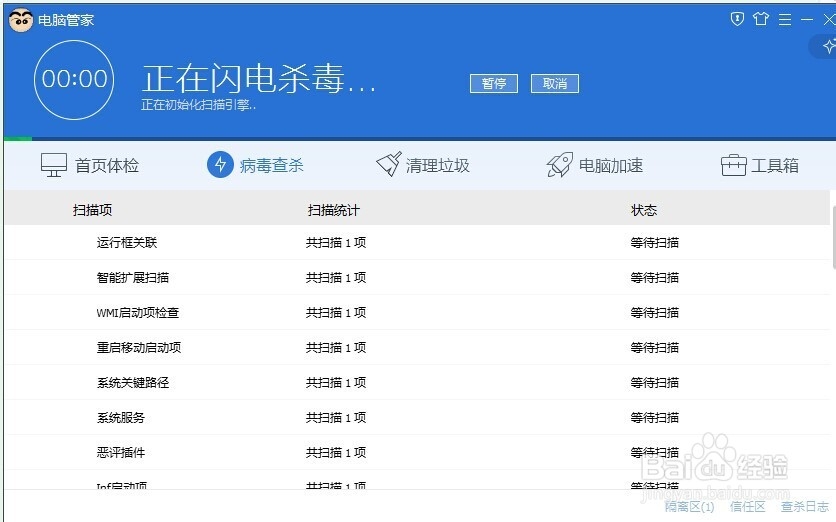Select the 电脑加速 tab
This screenshot has width=836, height=522.
coord(594,165)
